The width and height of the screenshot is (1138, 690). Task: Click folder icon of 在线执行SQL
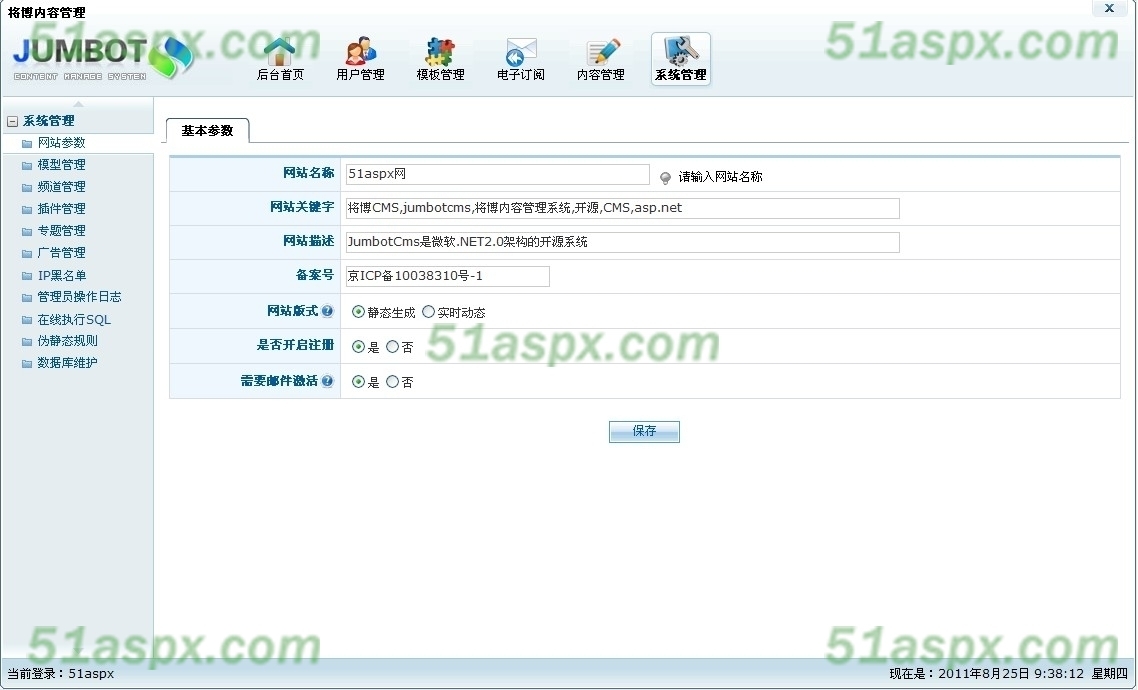(x=27, y=320)
